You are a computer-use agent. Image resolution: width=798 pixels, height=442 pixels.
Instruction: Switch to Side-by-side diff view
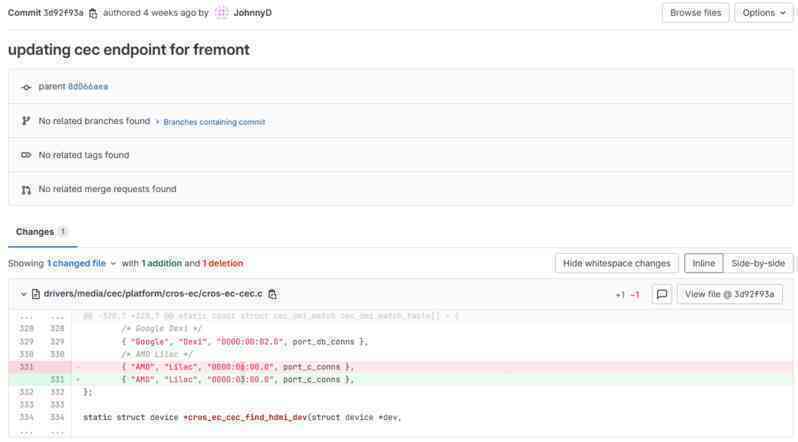tap(758, 263)
